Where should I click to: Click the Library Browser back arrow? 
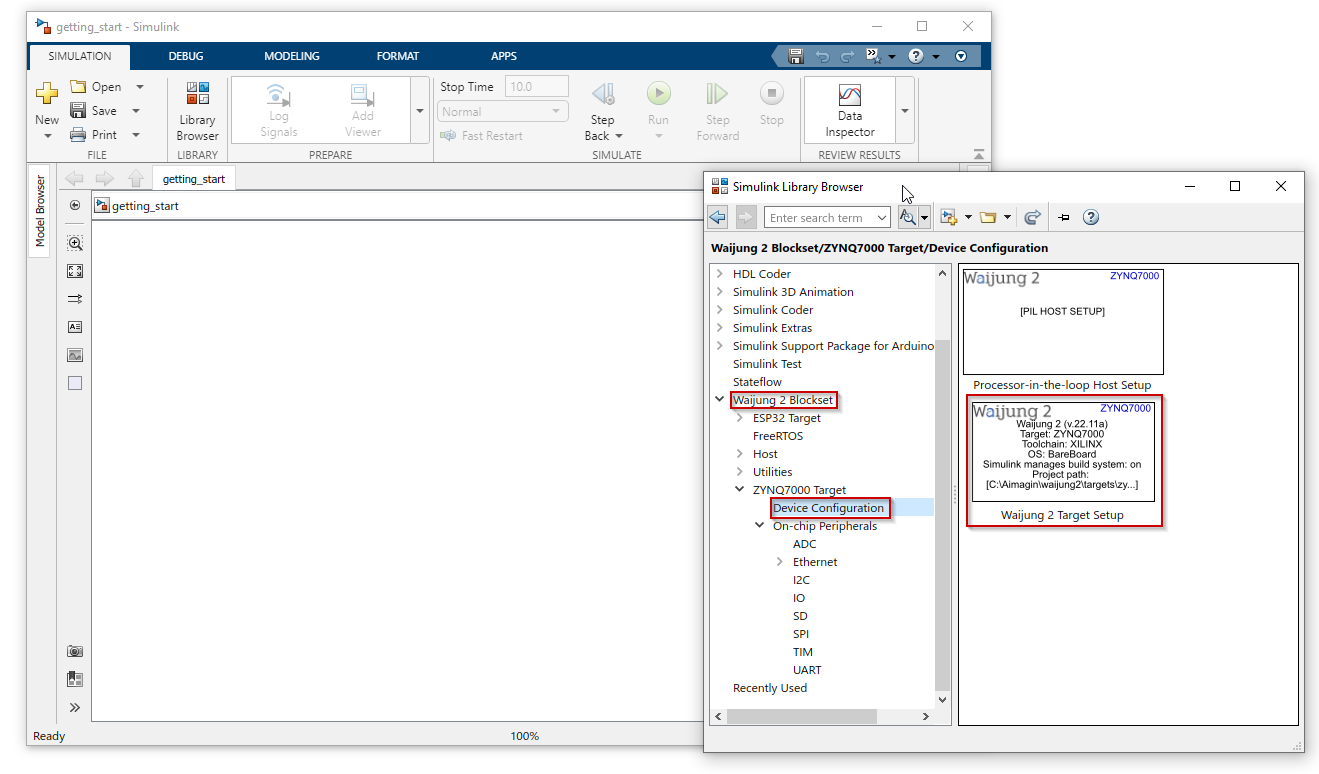(717, 217)
